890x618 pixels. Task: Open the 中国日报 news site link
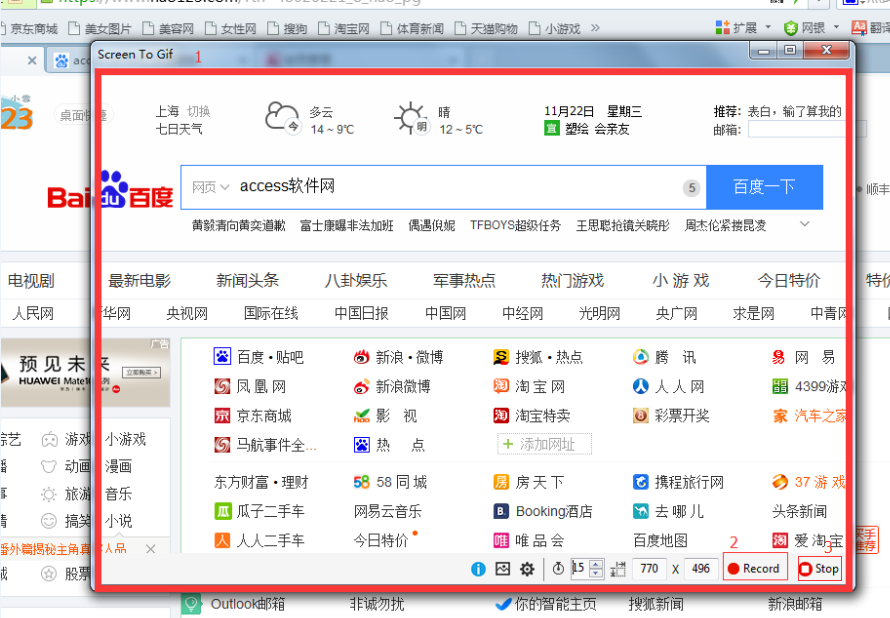(362, 313)
